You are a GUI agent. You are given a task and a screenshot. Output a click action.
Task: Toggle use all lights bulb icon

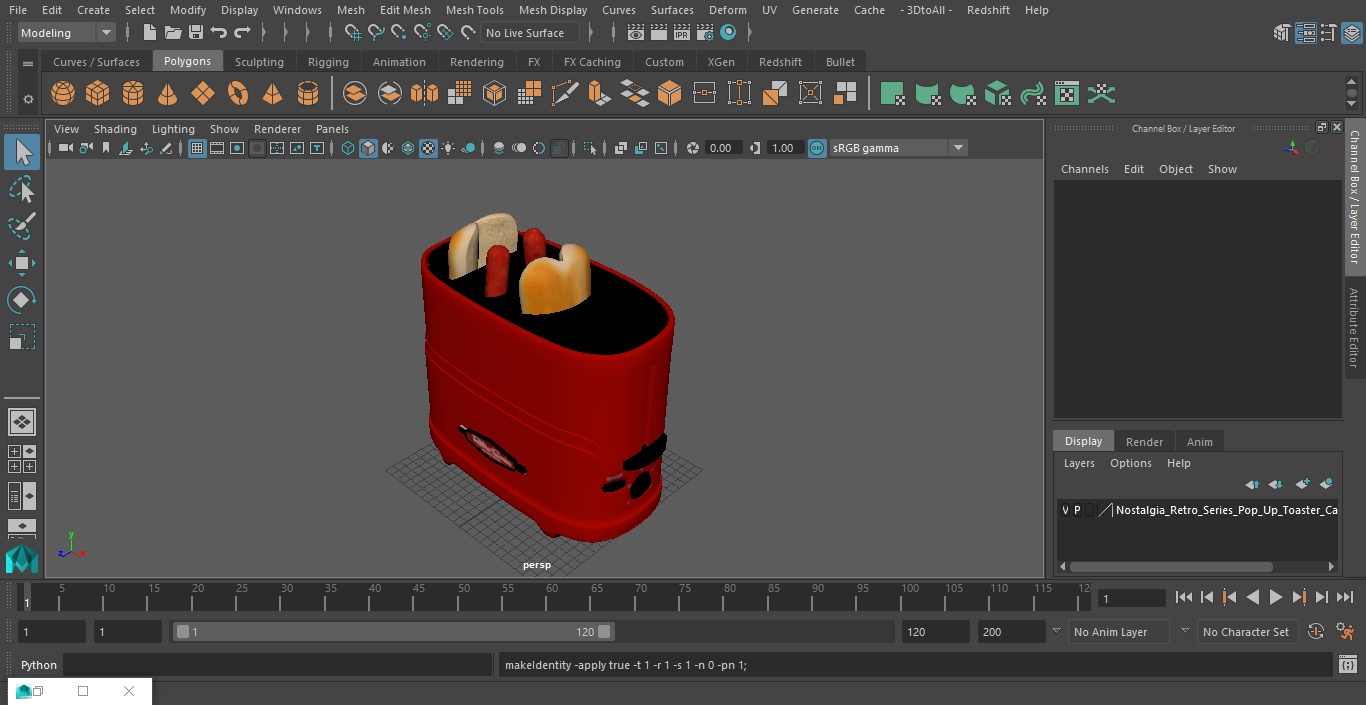(448, 148)
